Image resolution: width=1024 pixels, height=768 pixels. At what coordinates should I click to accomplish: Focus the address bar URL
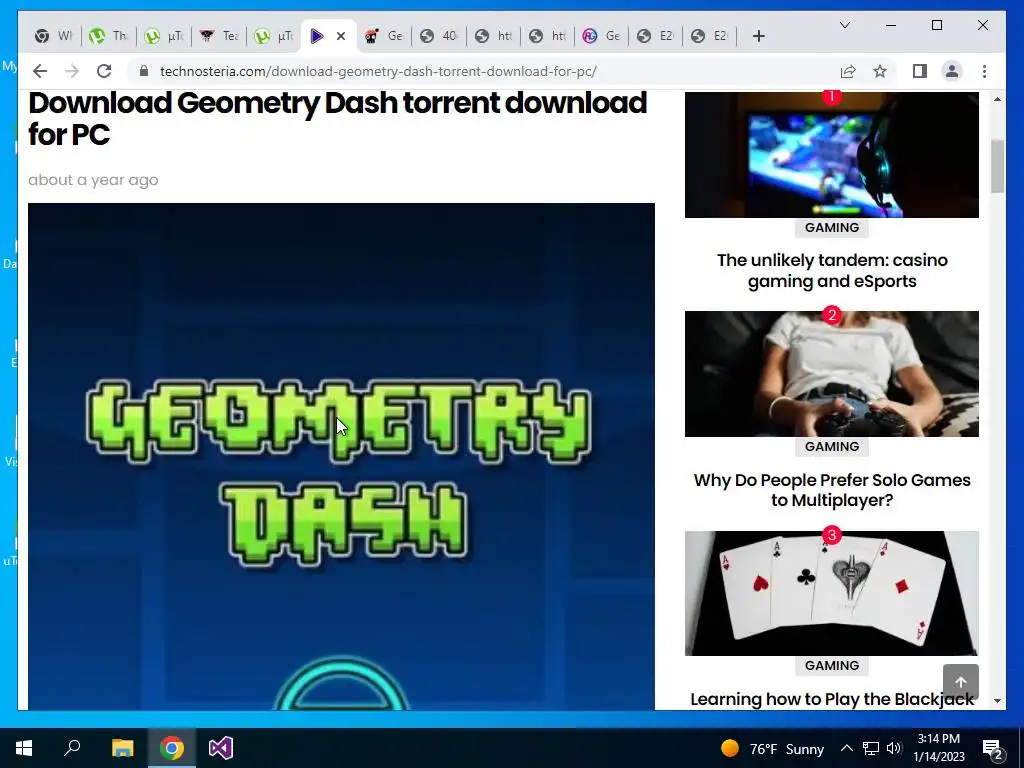[x=378, y=71]
